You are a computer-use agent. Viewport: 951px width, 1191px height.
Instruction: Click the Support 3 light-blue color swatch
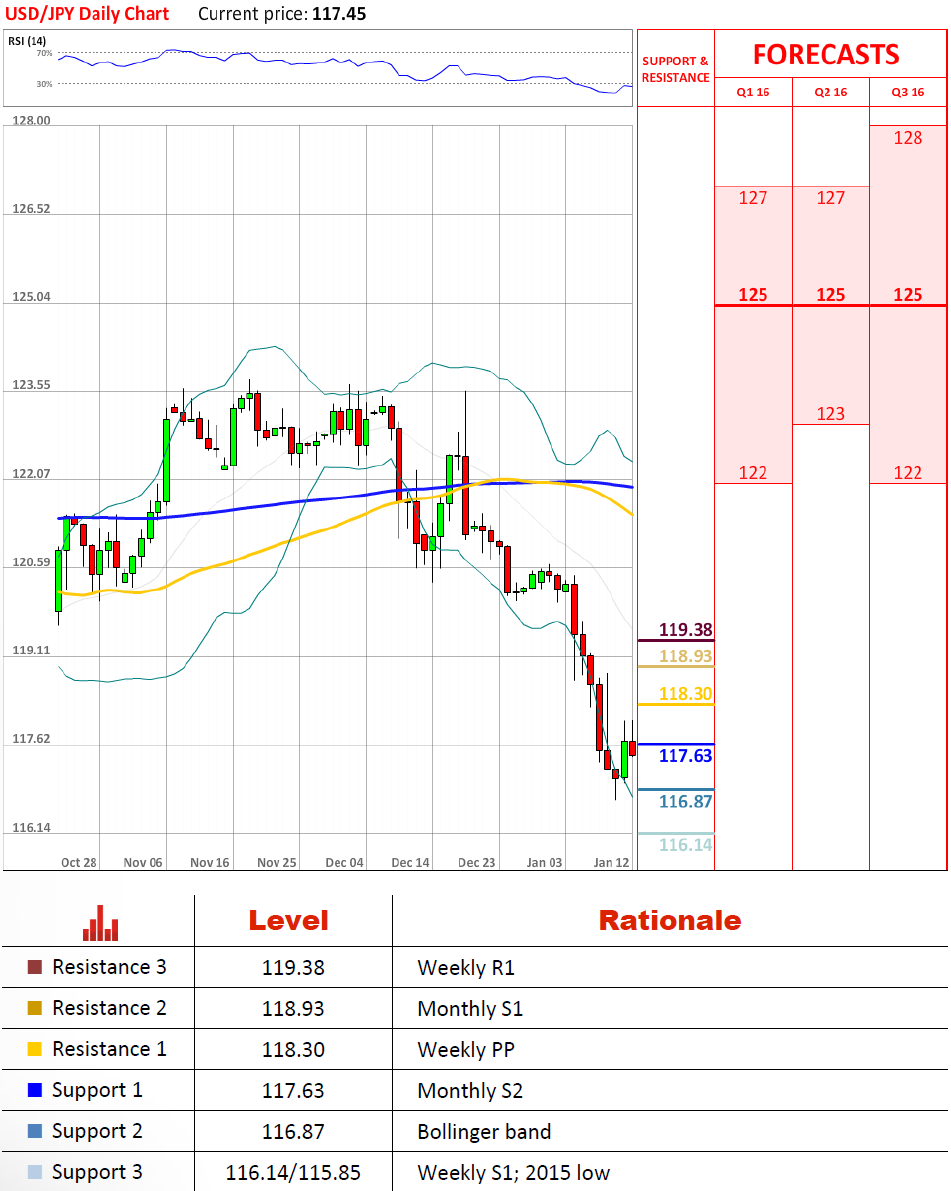click(x=34, y=1172)
